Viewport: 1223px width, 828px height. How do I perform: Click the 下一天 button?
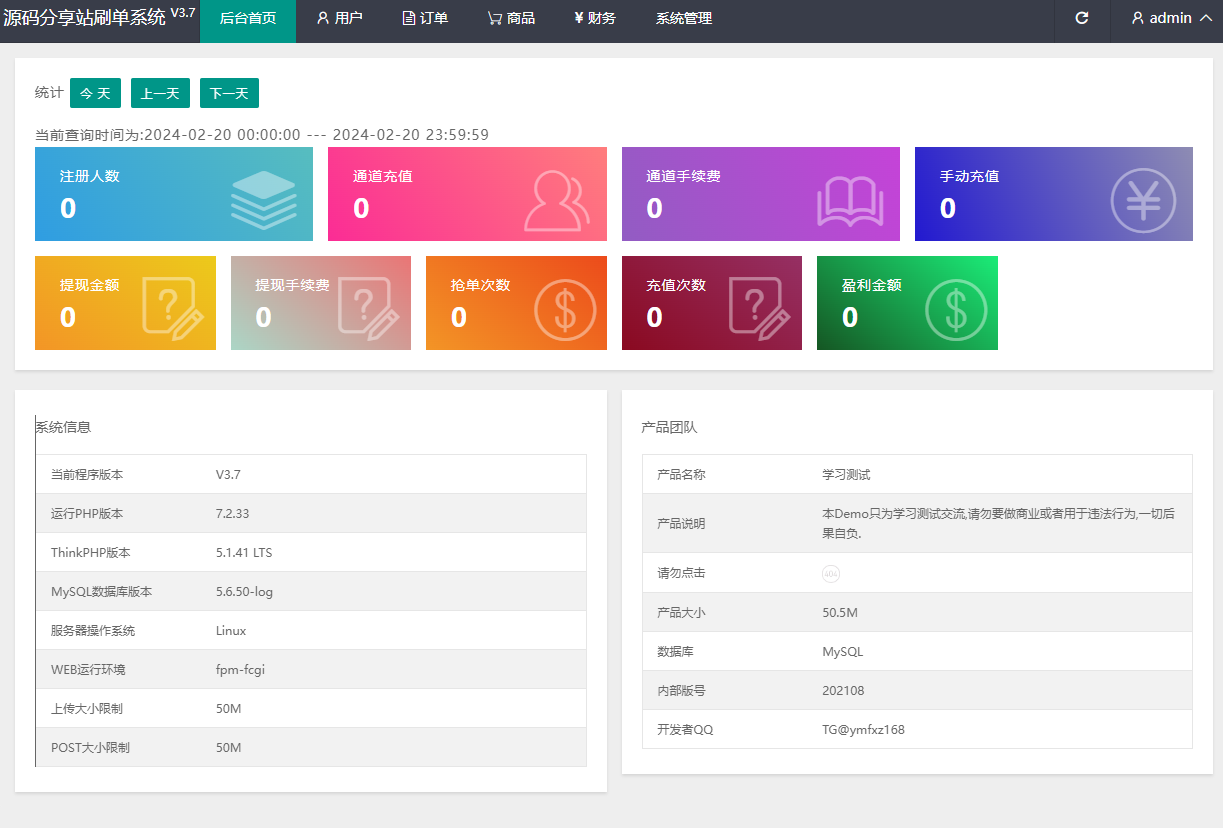(x=229, y=93)
